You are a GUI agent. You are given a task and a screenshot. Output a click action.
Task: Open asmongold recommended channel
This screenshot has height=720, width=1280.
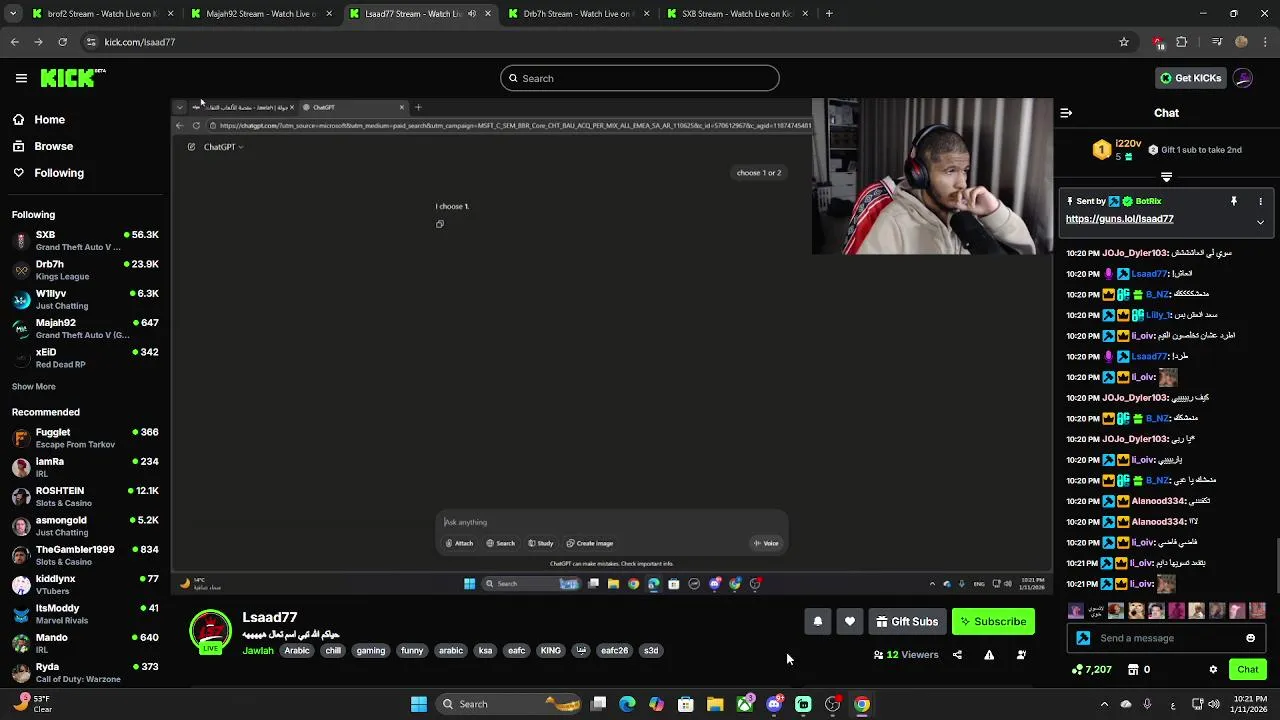[85, 526]
